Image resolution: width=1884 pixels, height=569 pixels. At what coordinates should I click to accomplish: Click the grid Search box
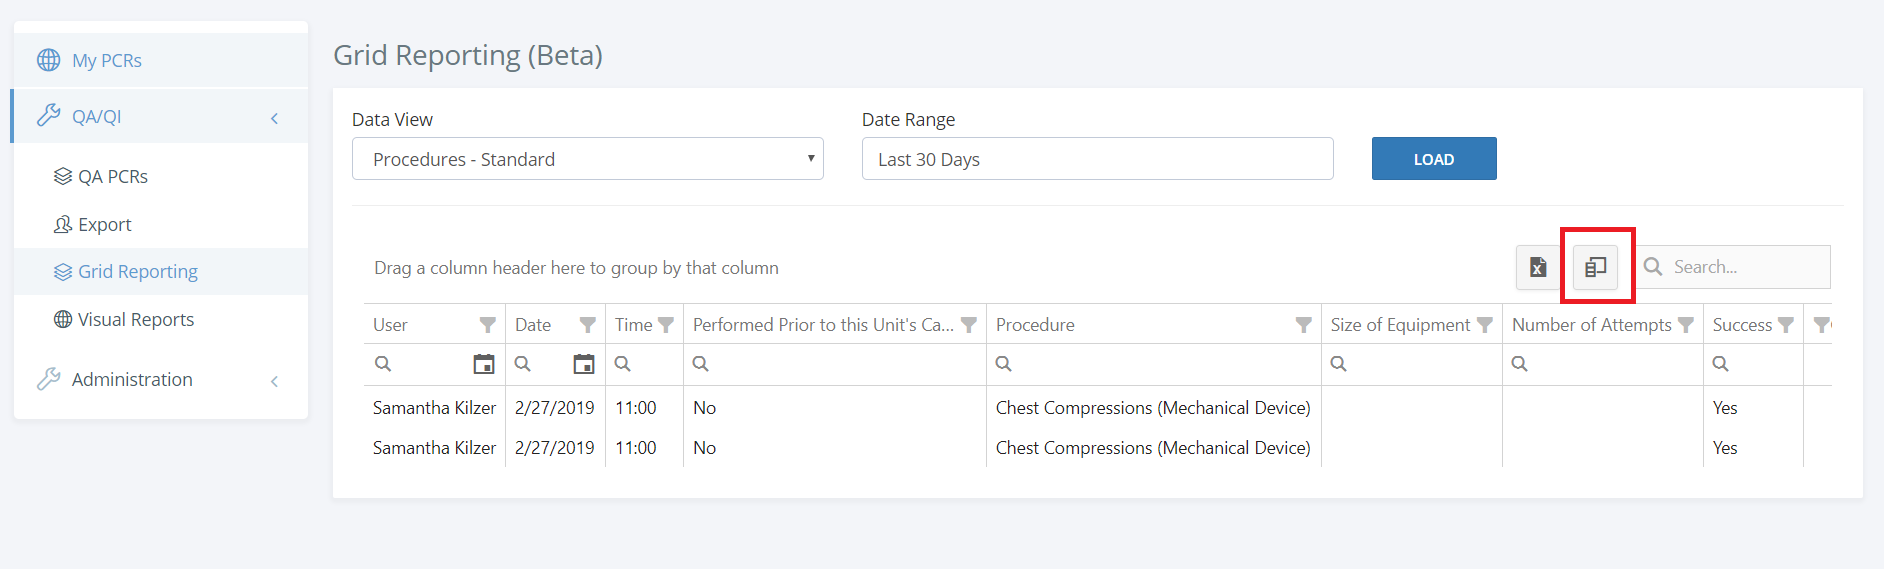(x=1745, y=267)
